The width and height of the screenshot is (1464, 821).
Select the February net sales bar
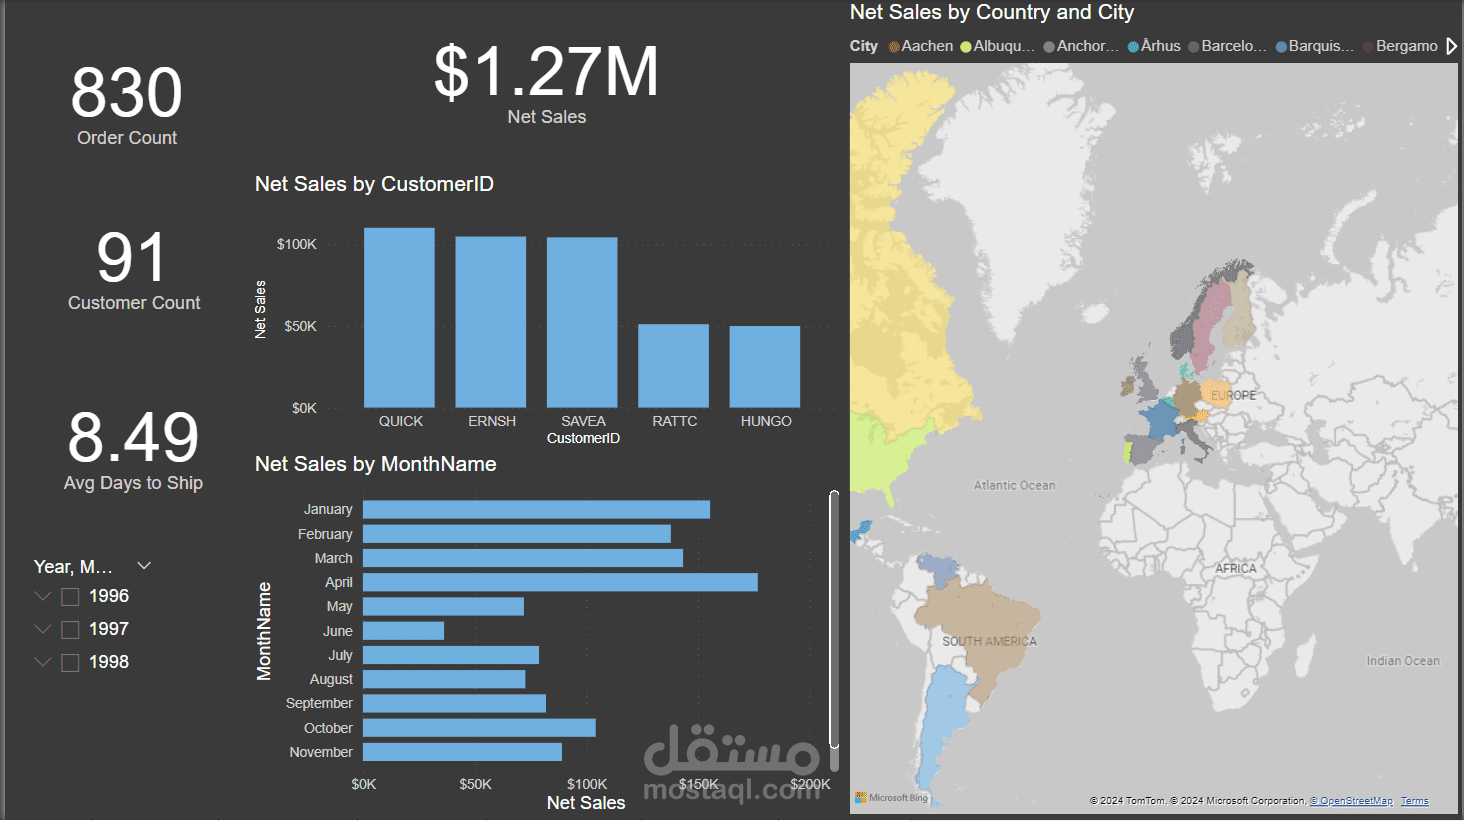(x=517, y=534)
